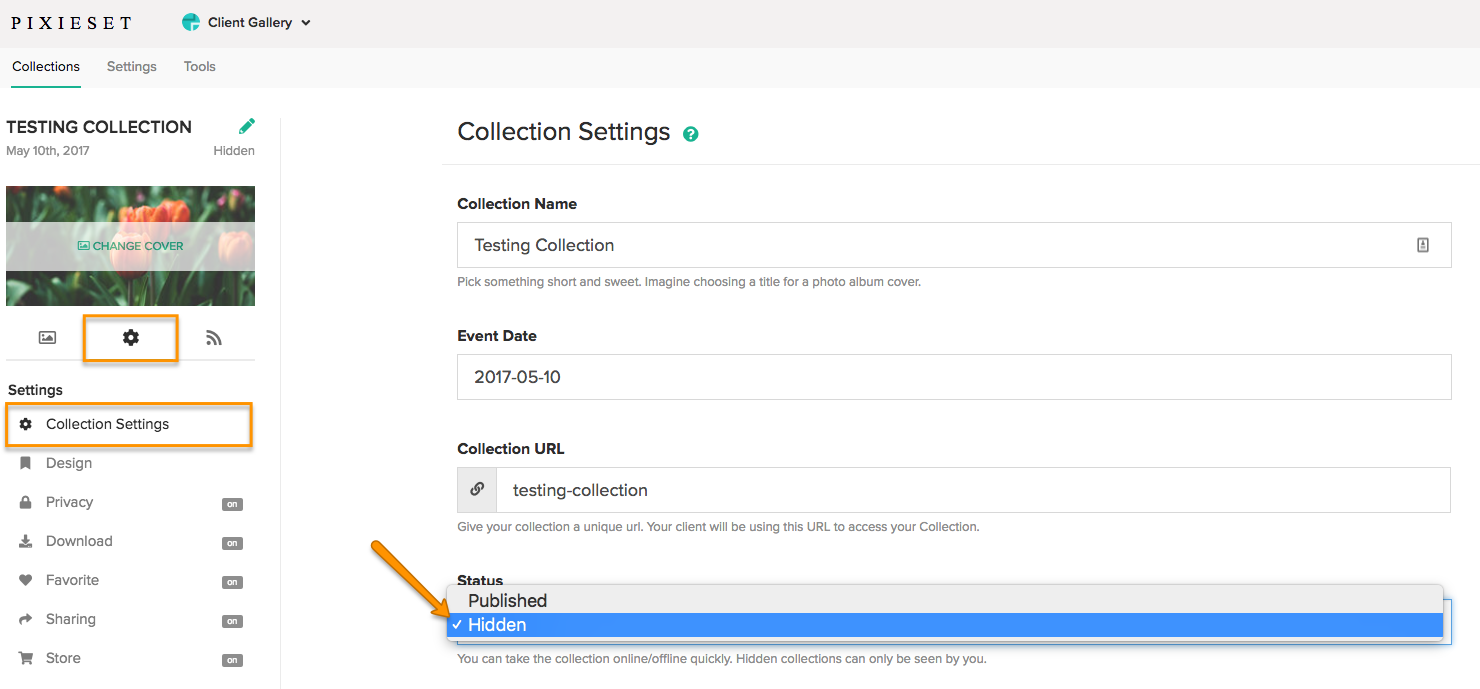Select the photos icon tab under the cover
1480x689 pixels.
(x=47, y=338)
